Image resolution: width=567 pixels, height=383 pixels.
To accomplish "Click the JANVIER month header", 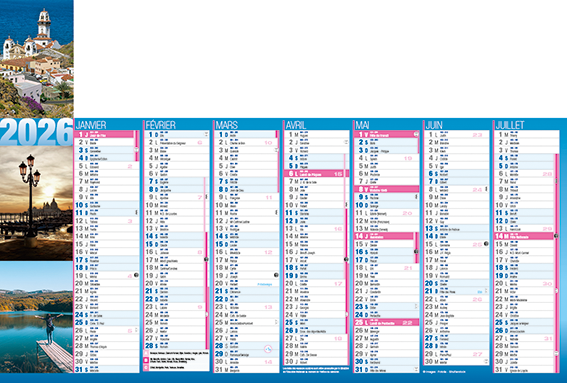I will pos(91,125).
